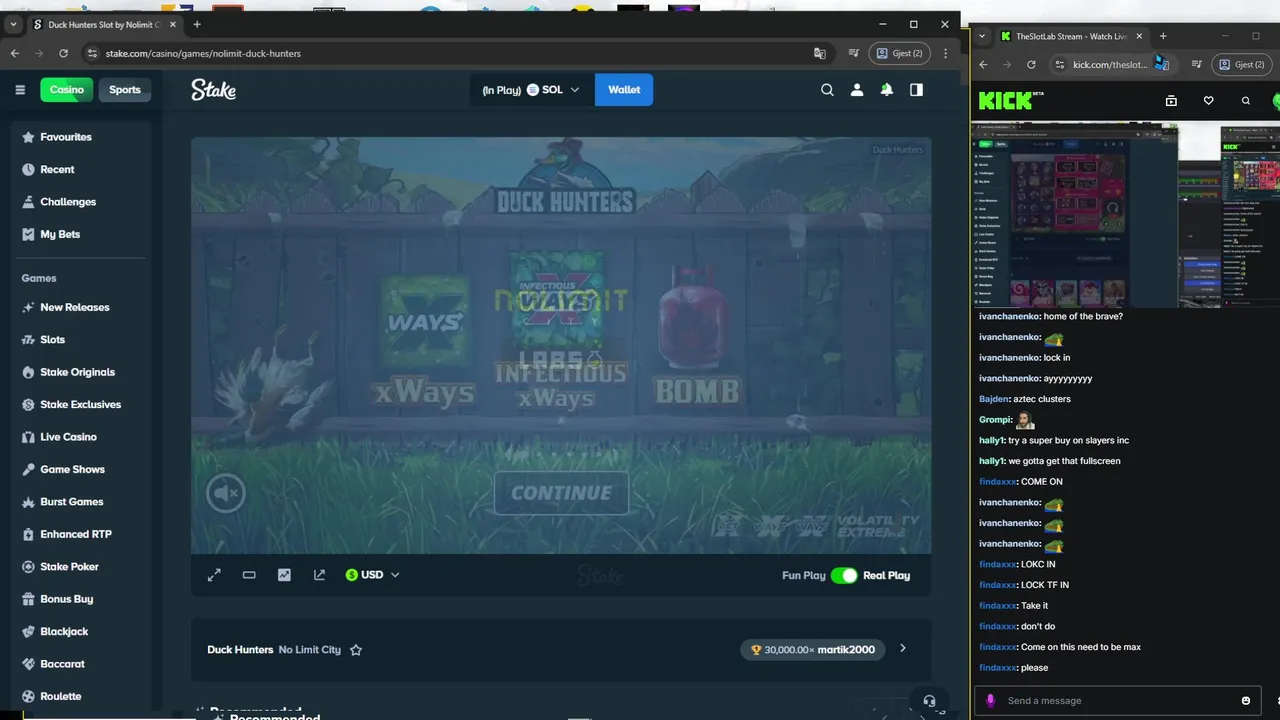Screen dimensions: 1280x720
Task: Open the Stake hamburger menu
Action: point(20,90)
